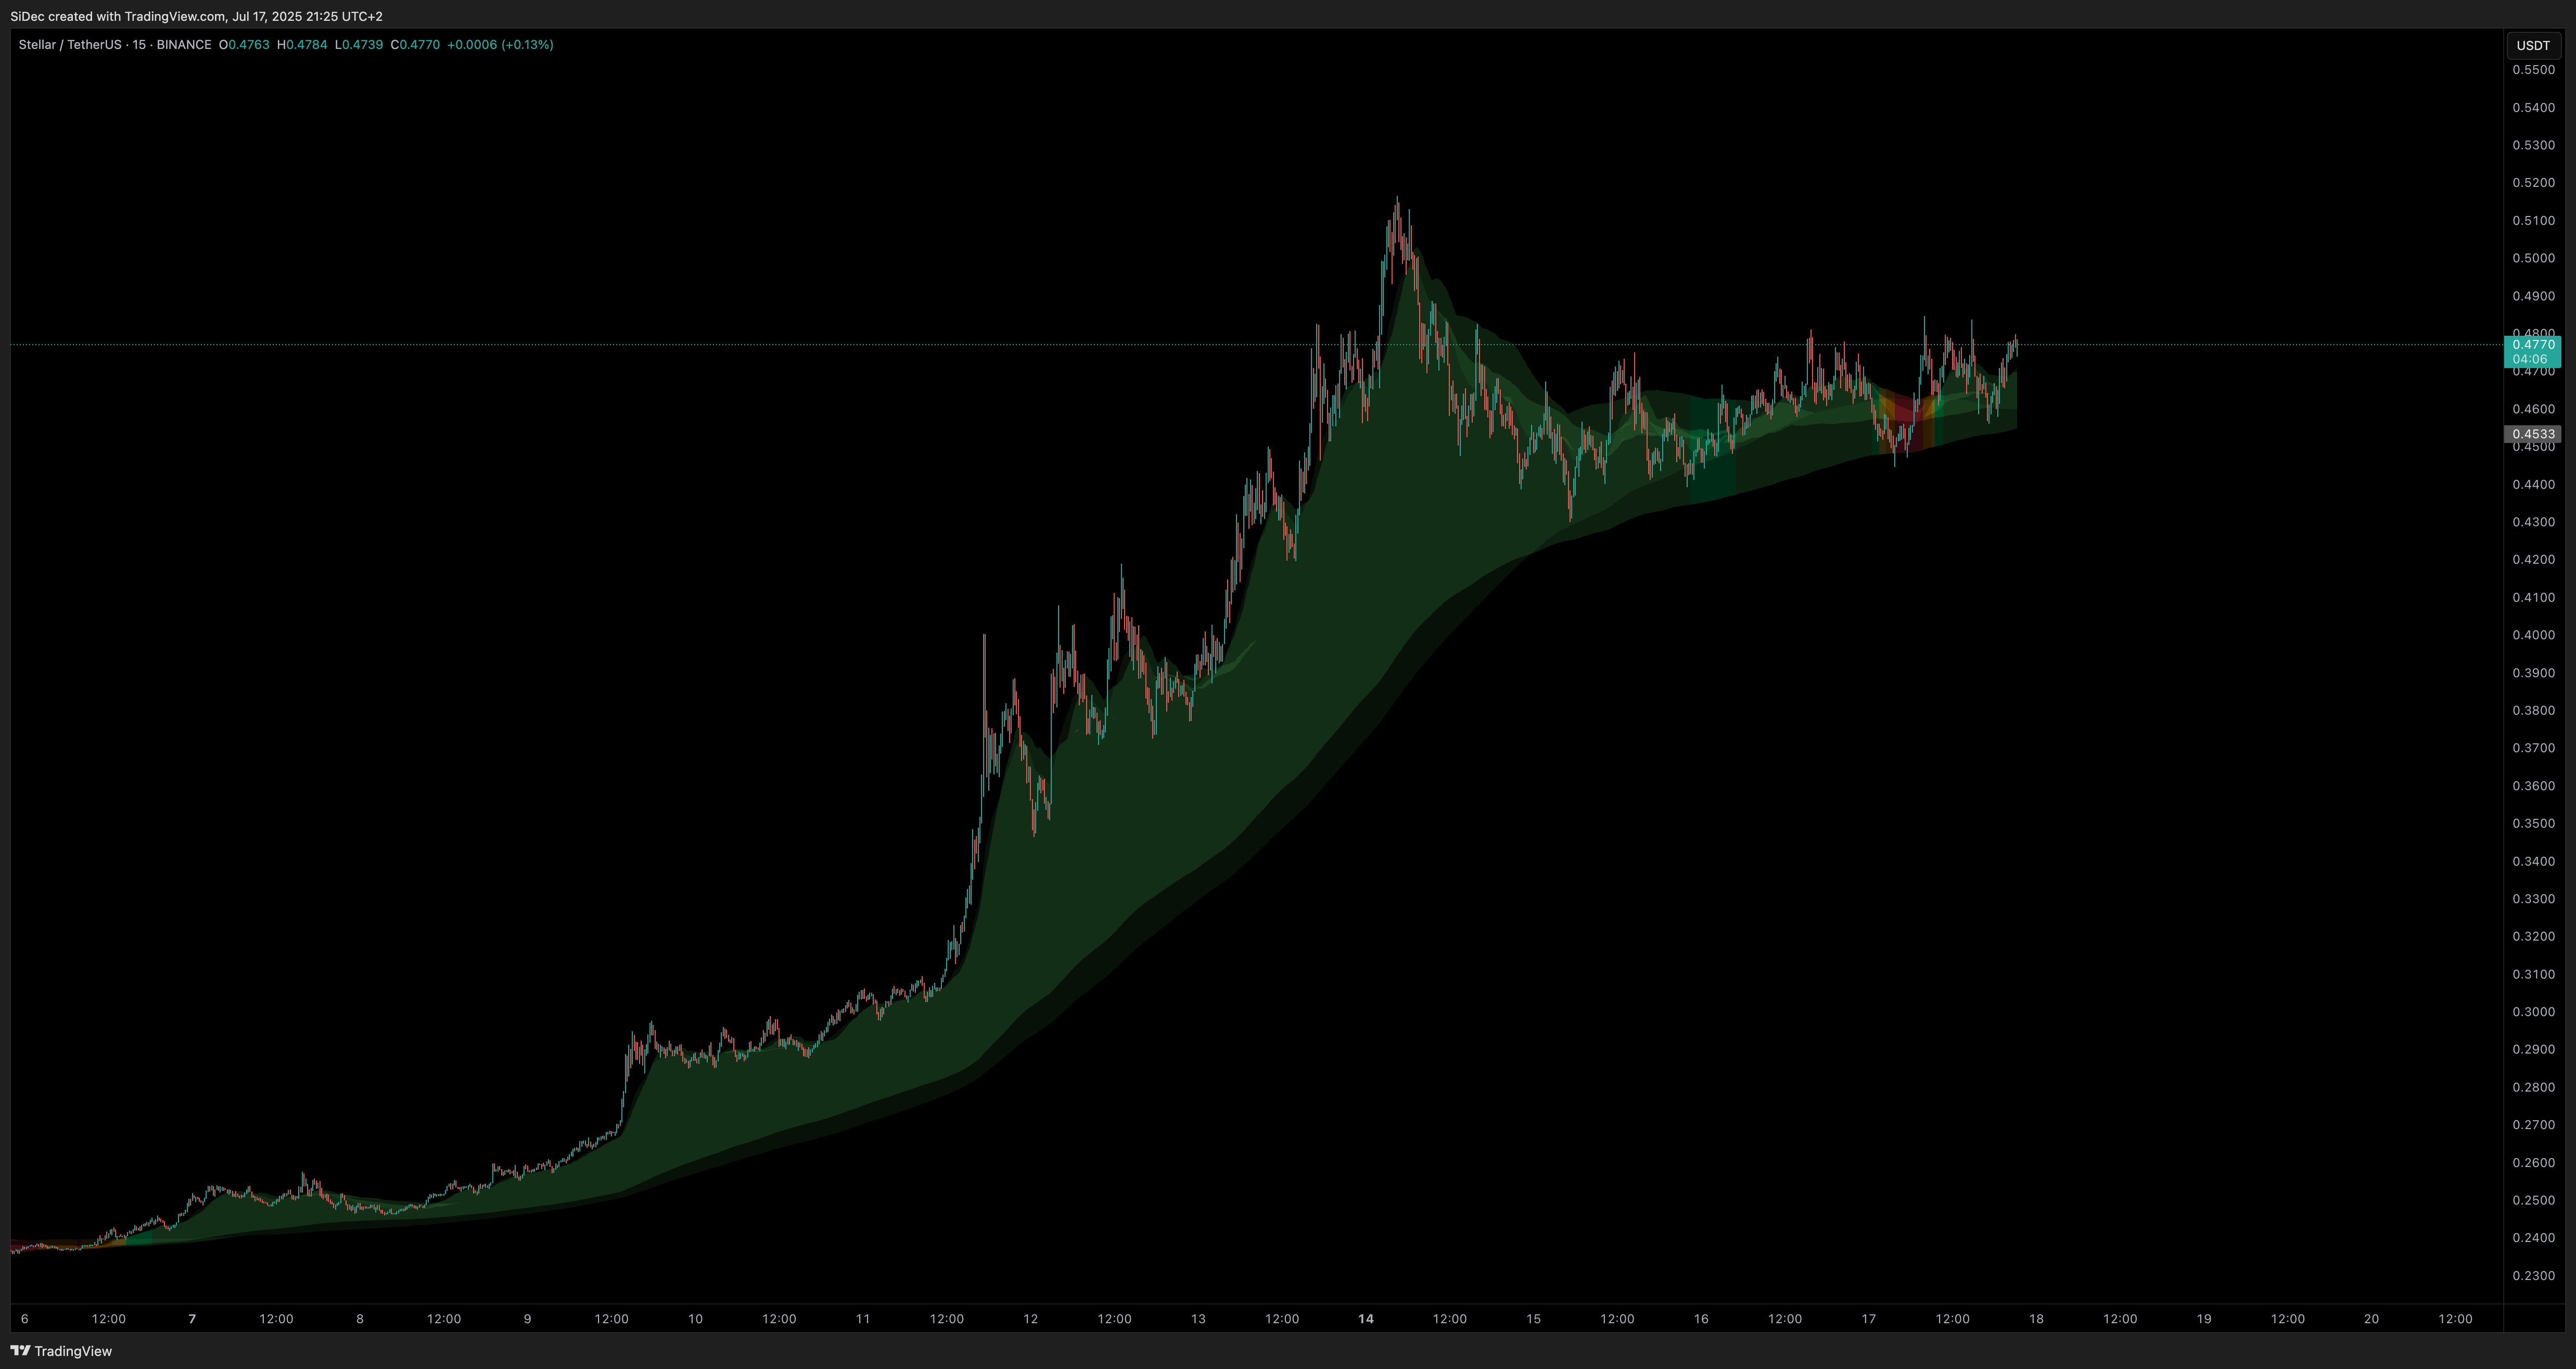Image resolution: width=2576 pixels, height=1369 pixels.
Task: Click the 0.3900 price axis label
Action: pyautogui.click(x=2533, y=673)
